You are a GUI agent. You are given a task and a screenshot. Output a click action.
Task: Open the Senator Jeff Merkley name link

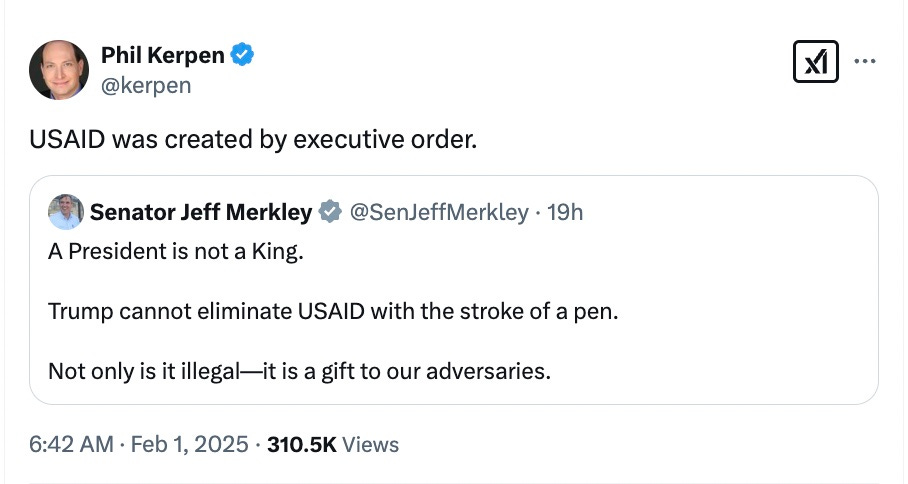point(201,212)
